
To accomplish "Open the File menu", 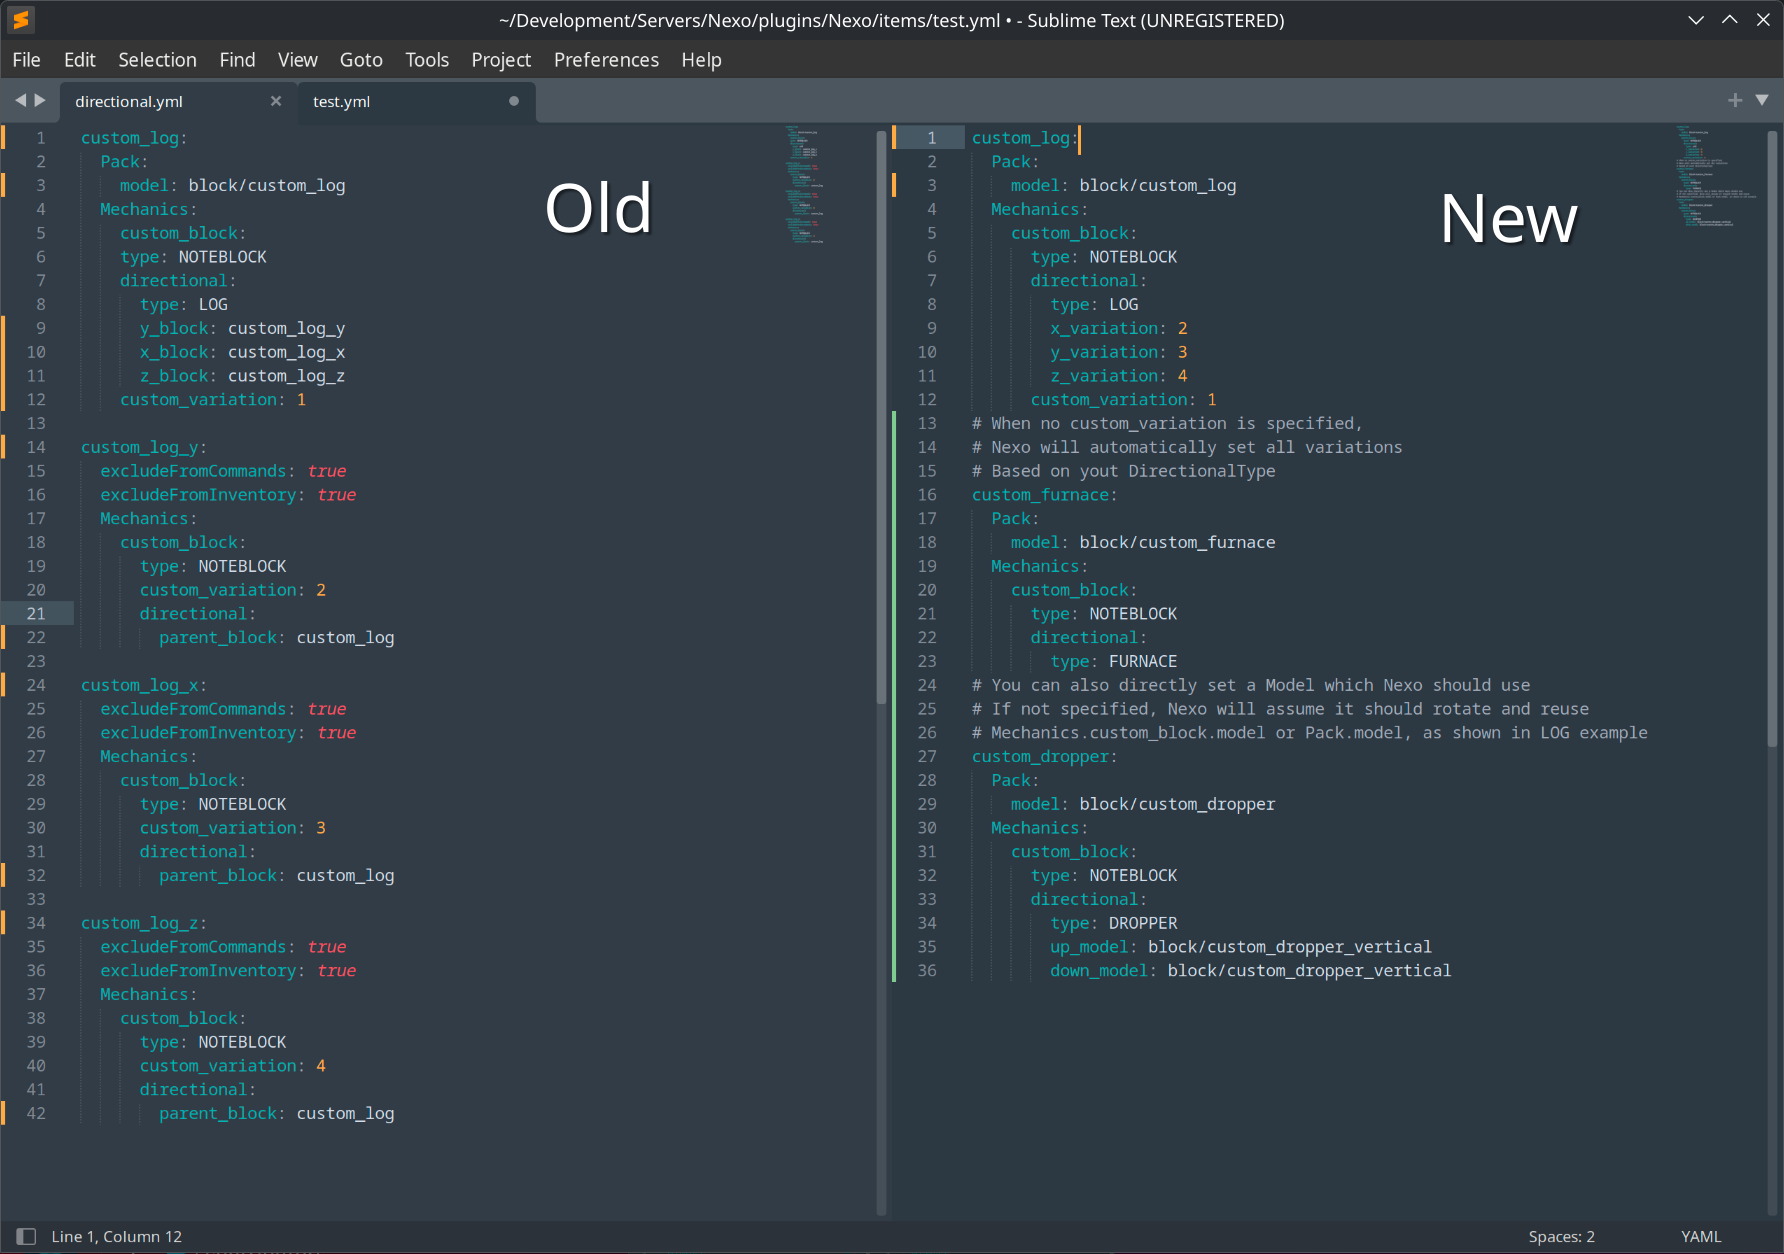I will 27,60.
